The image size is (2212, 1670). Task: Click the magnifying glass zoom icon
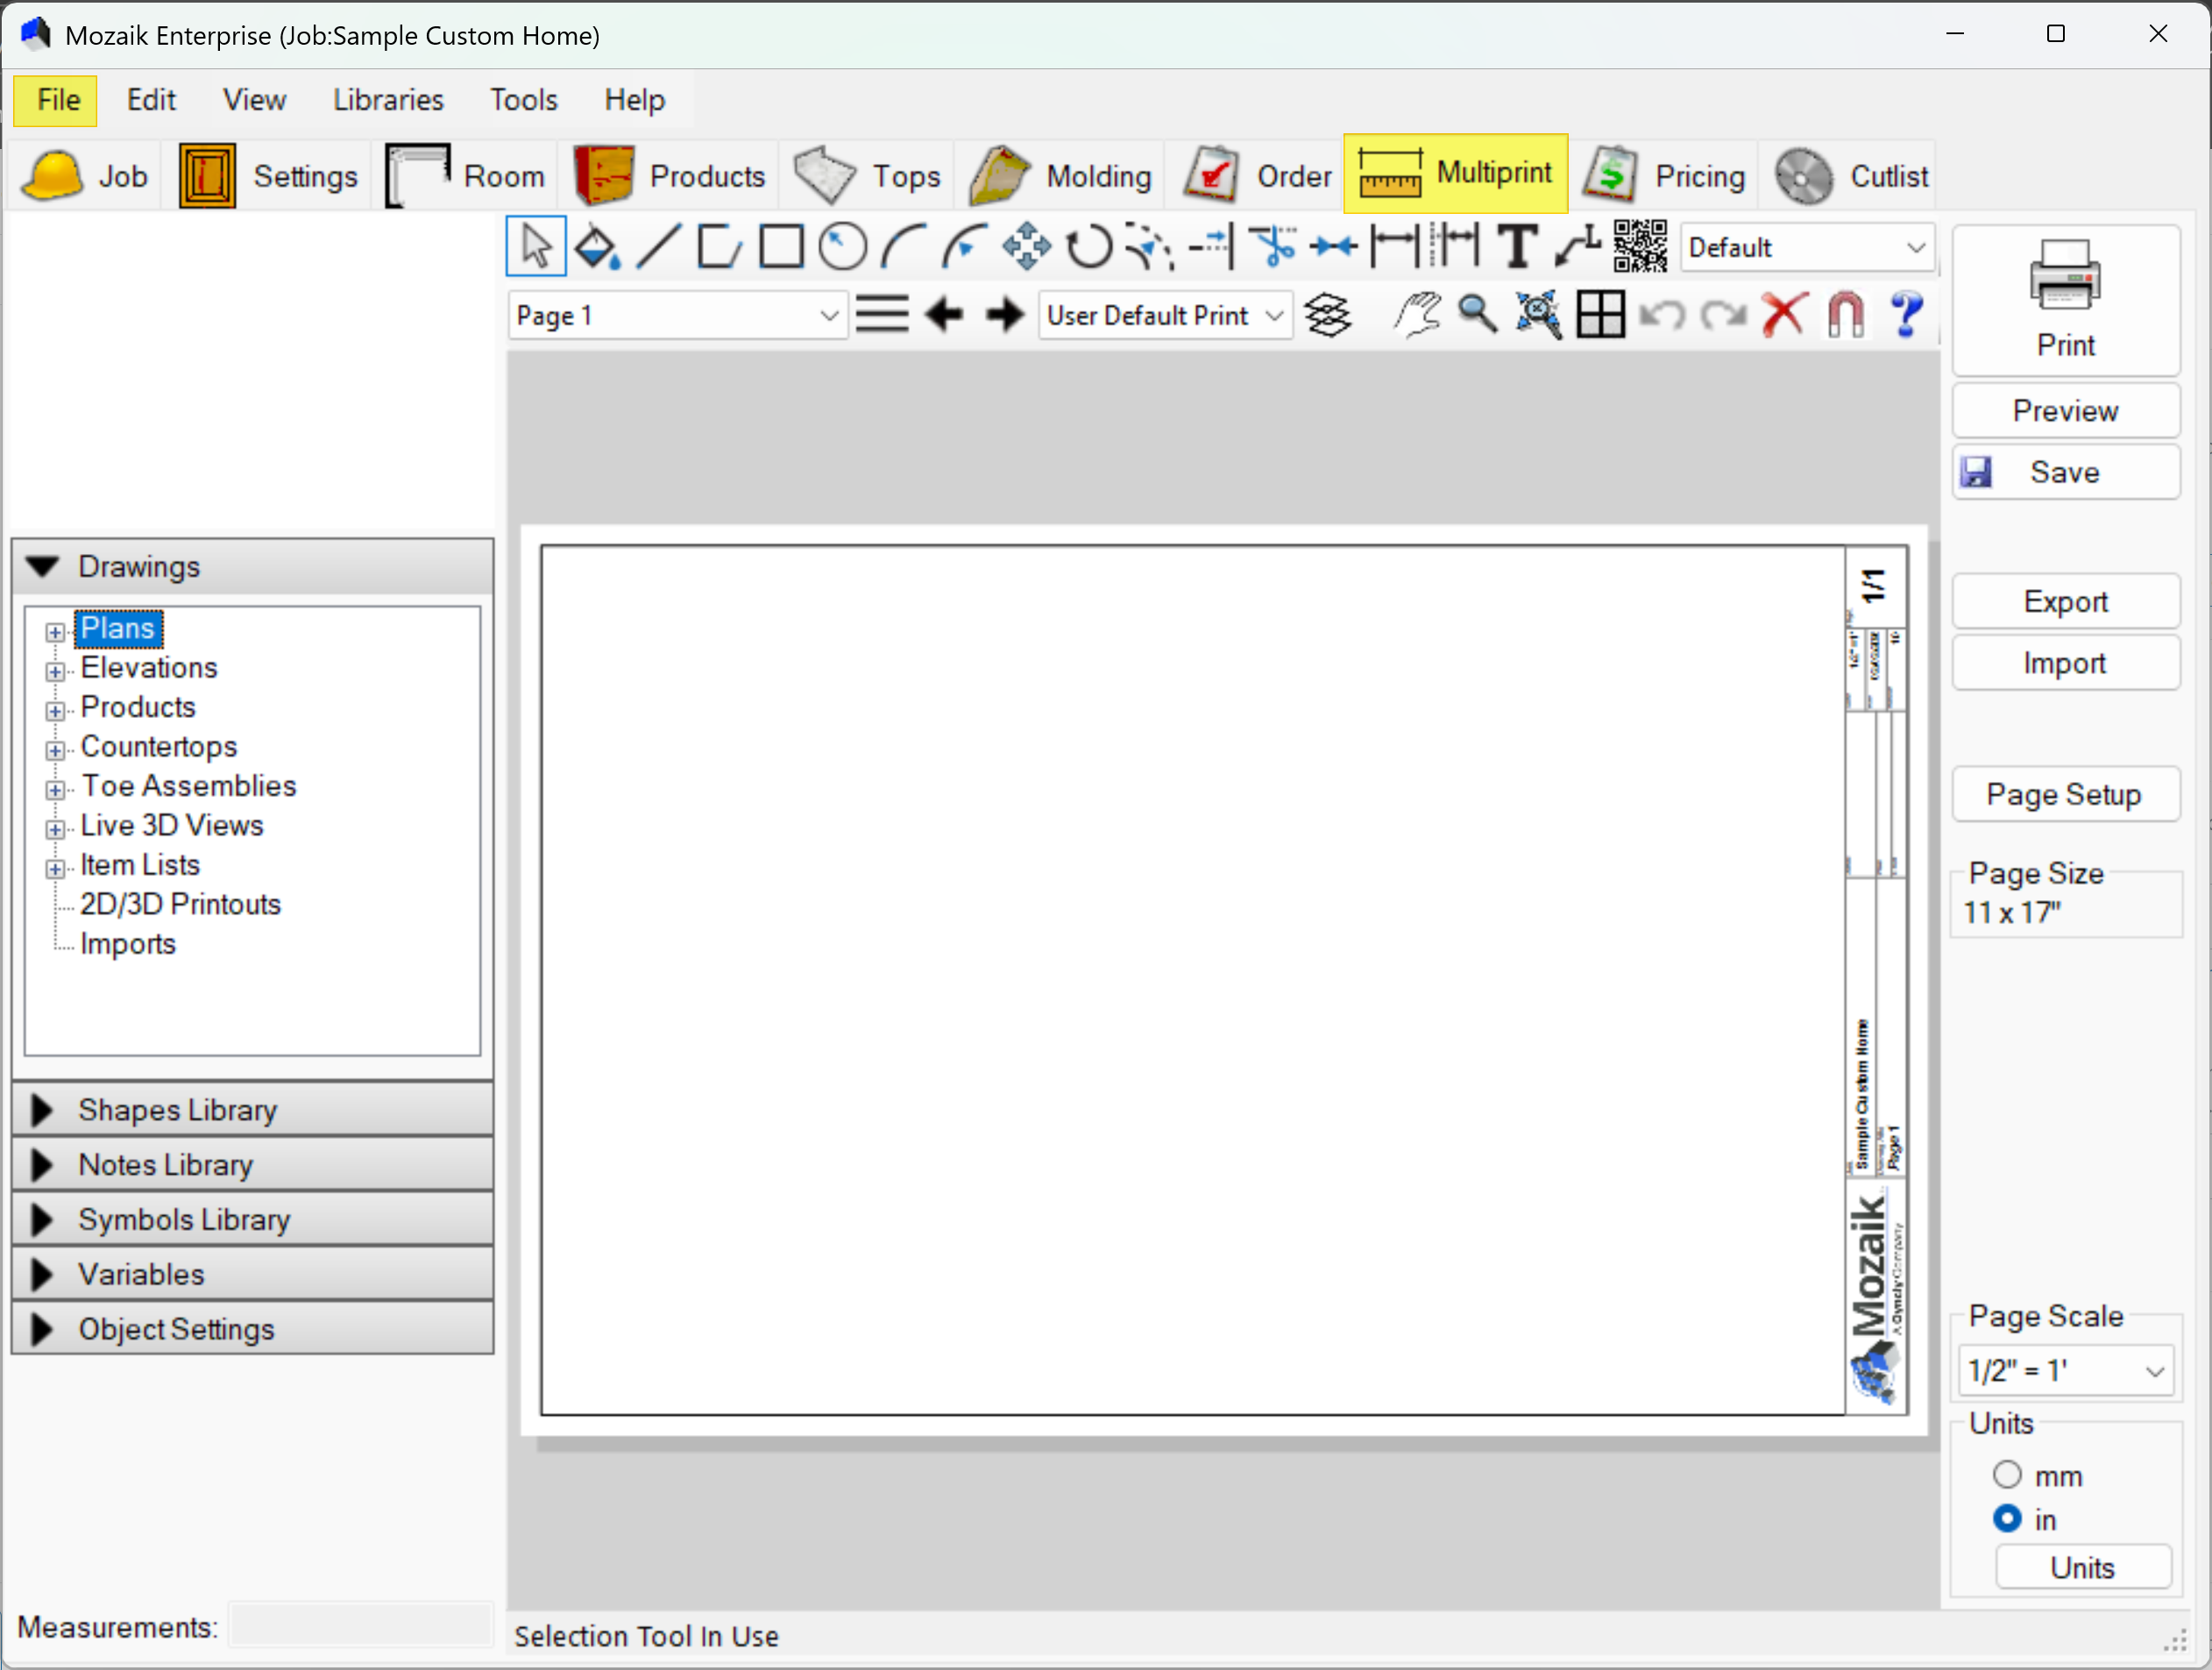click(1477, 316)
